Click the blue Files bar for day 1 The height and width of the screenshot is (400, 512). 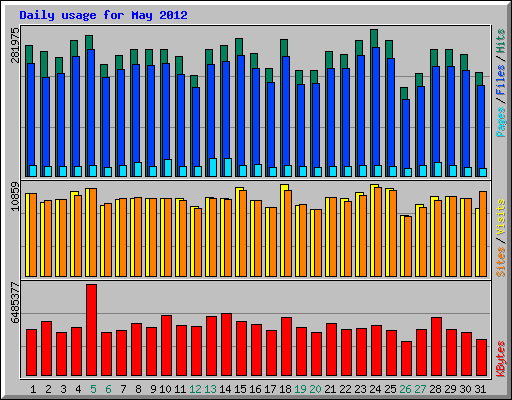pos(31,114)
